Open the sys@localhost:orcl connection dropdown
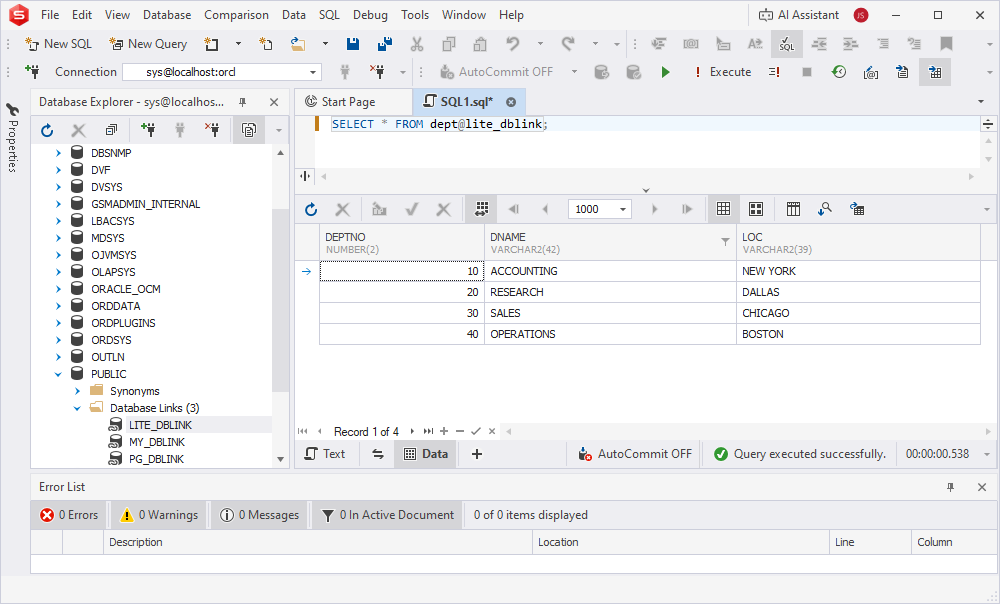The width and height of the screenshot is (1000, 604). click(312, 71)
